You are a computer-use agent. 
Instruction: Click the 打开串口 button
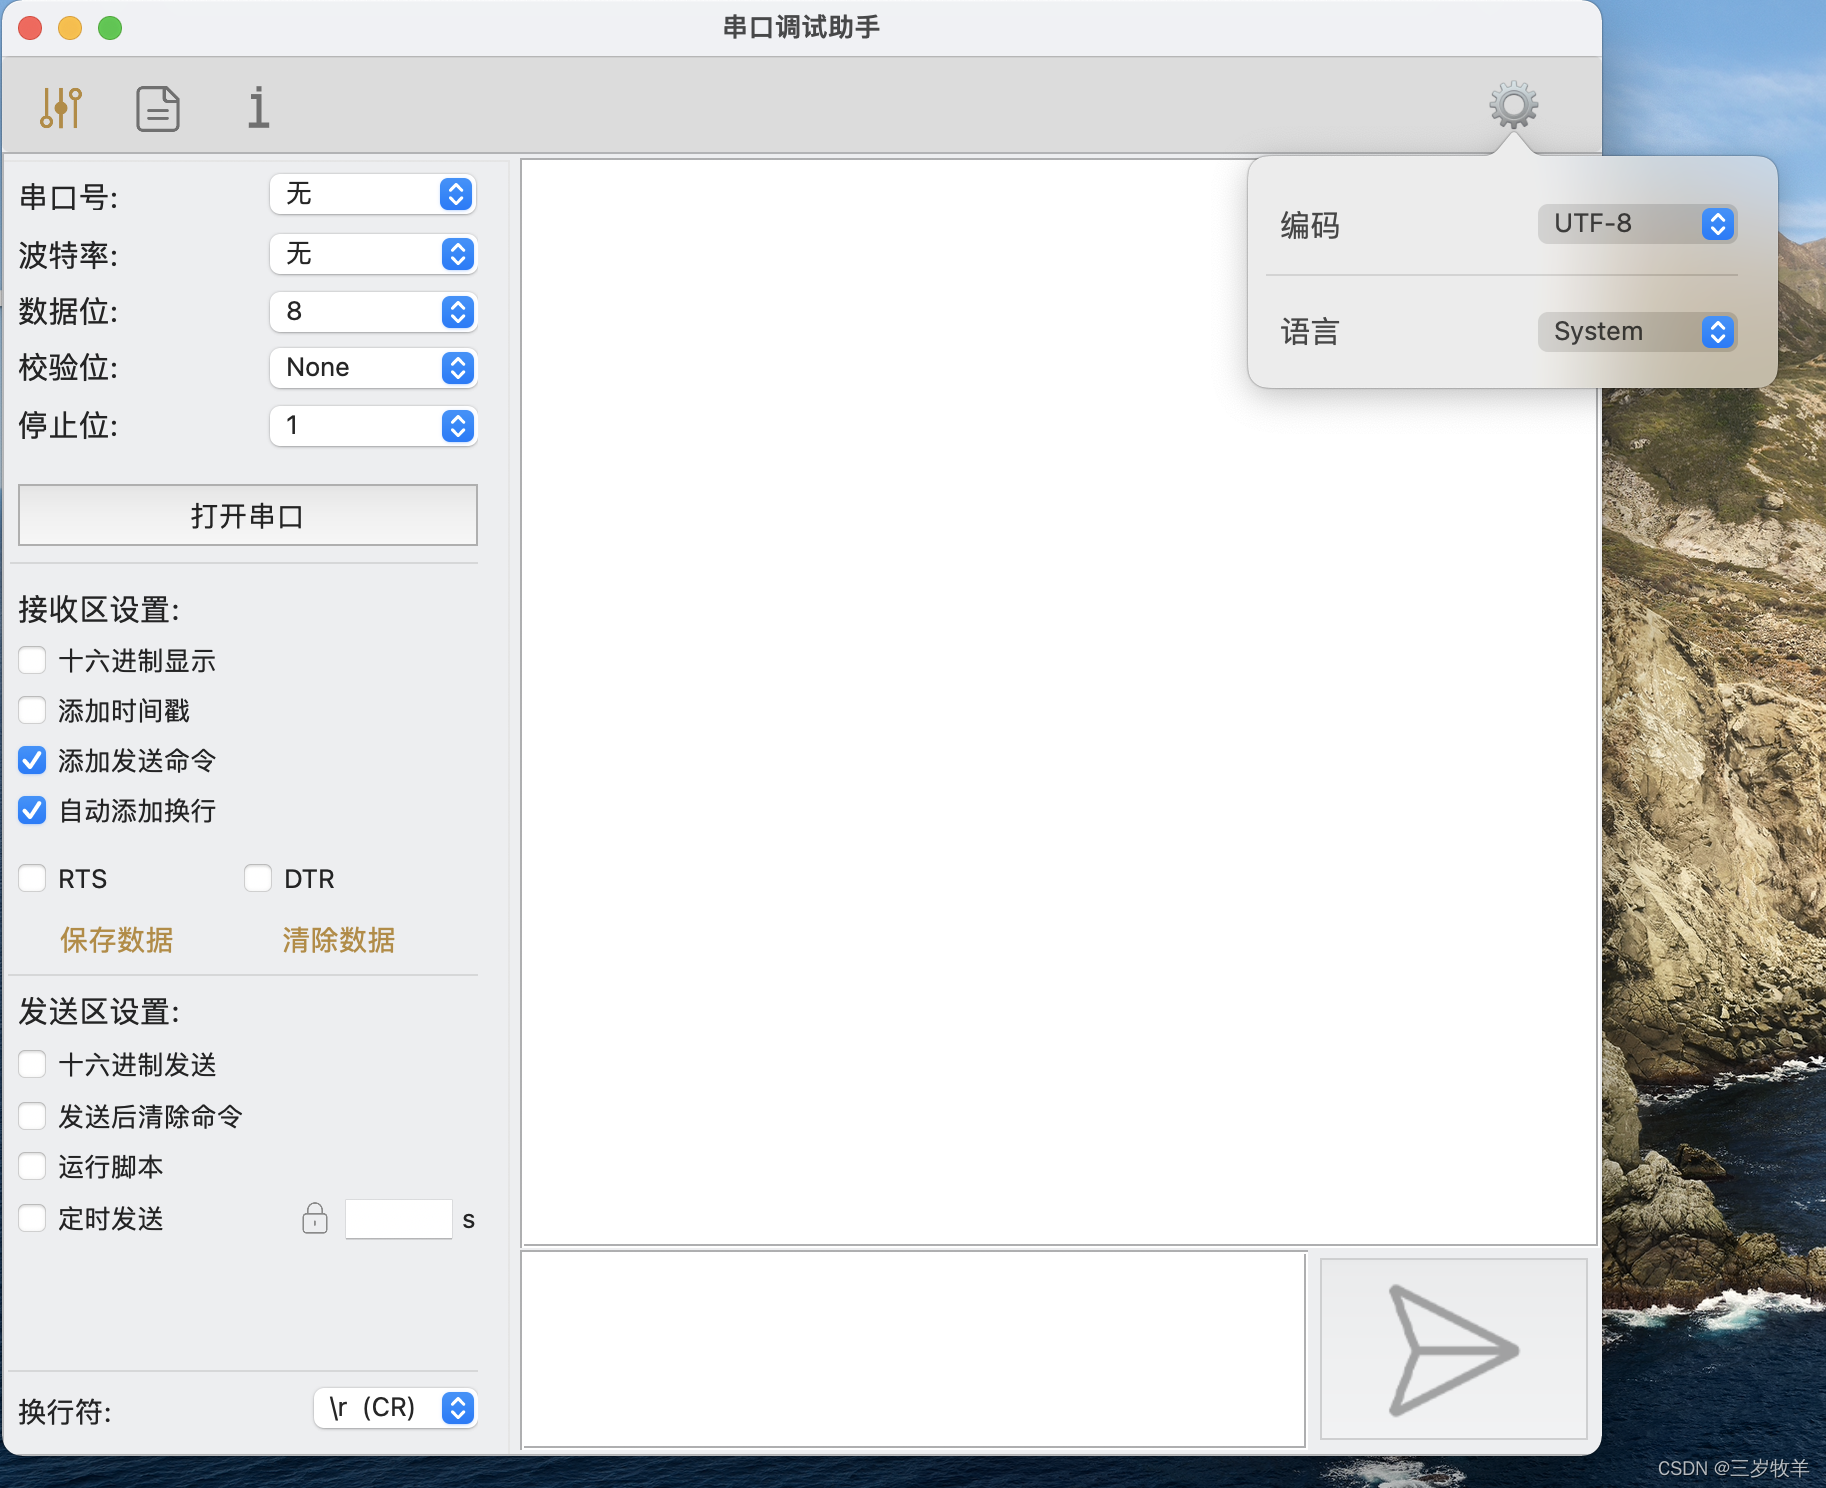[x=248, y=515]
